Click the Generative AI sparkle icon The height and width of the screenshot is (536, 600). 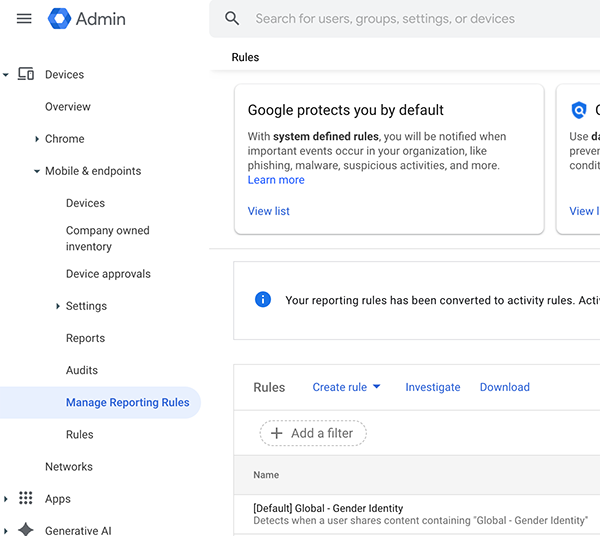[x=26, y=529]
